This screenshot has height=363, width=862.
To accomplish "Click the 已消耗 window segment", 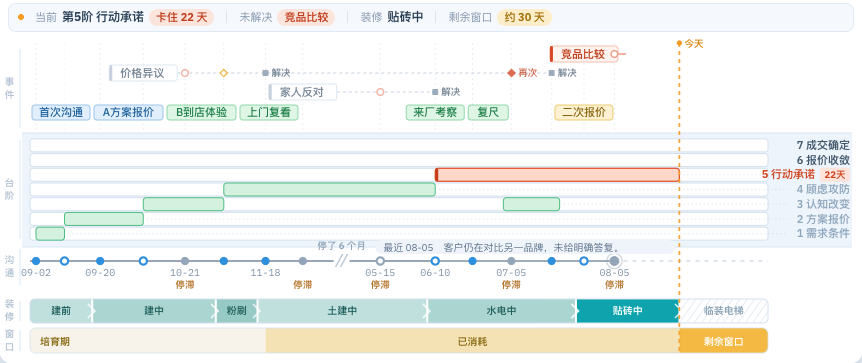I will [x=473, y=341].
